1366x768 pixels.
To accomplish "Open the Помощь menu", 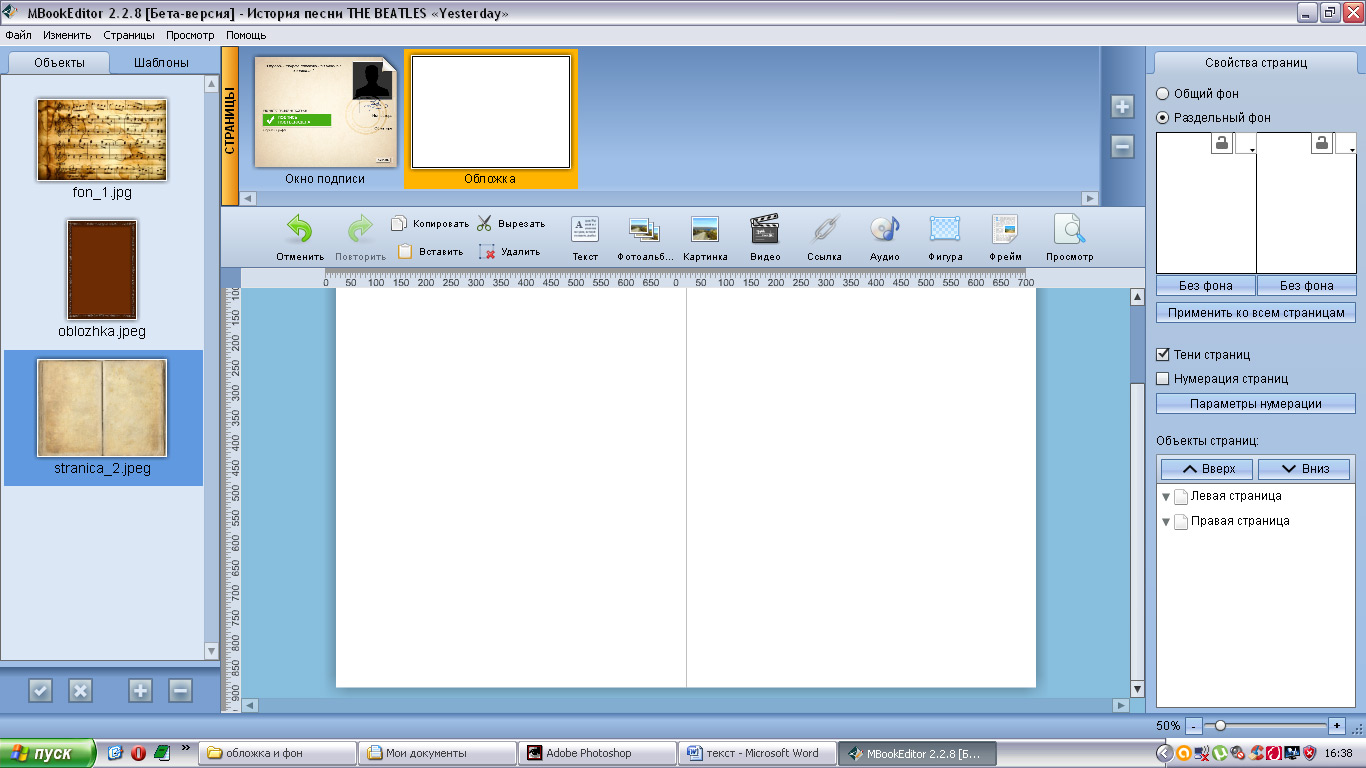I will (x=246, y=35).
